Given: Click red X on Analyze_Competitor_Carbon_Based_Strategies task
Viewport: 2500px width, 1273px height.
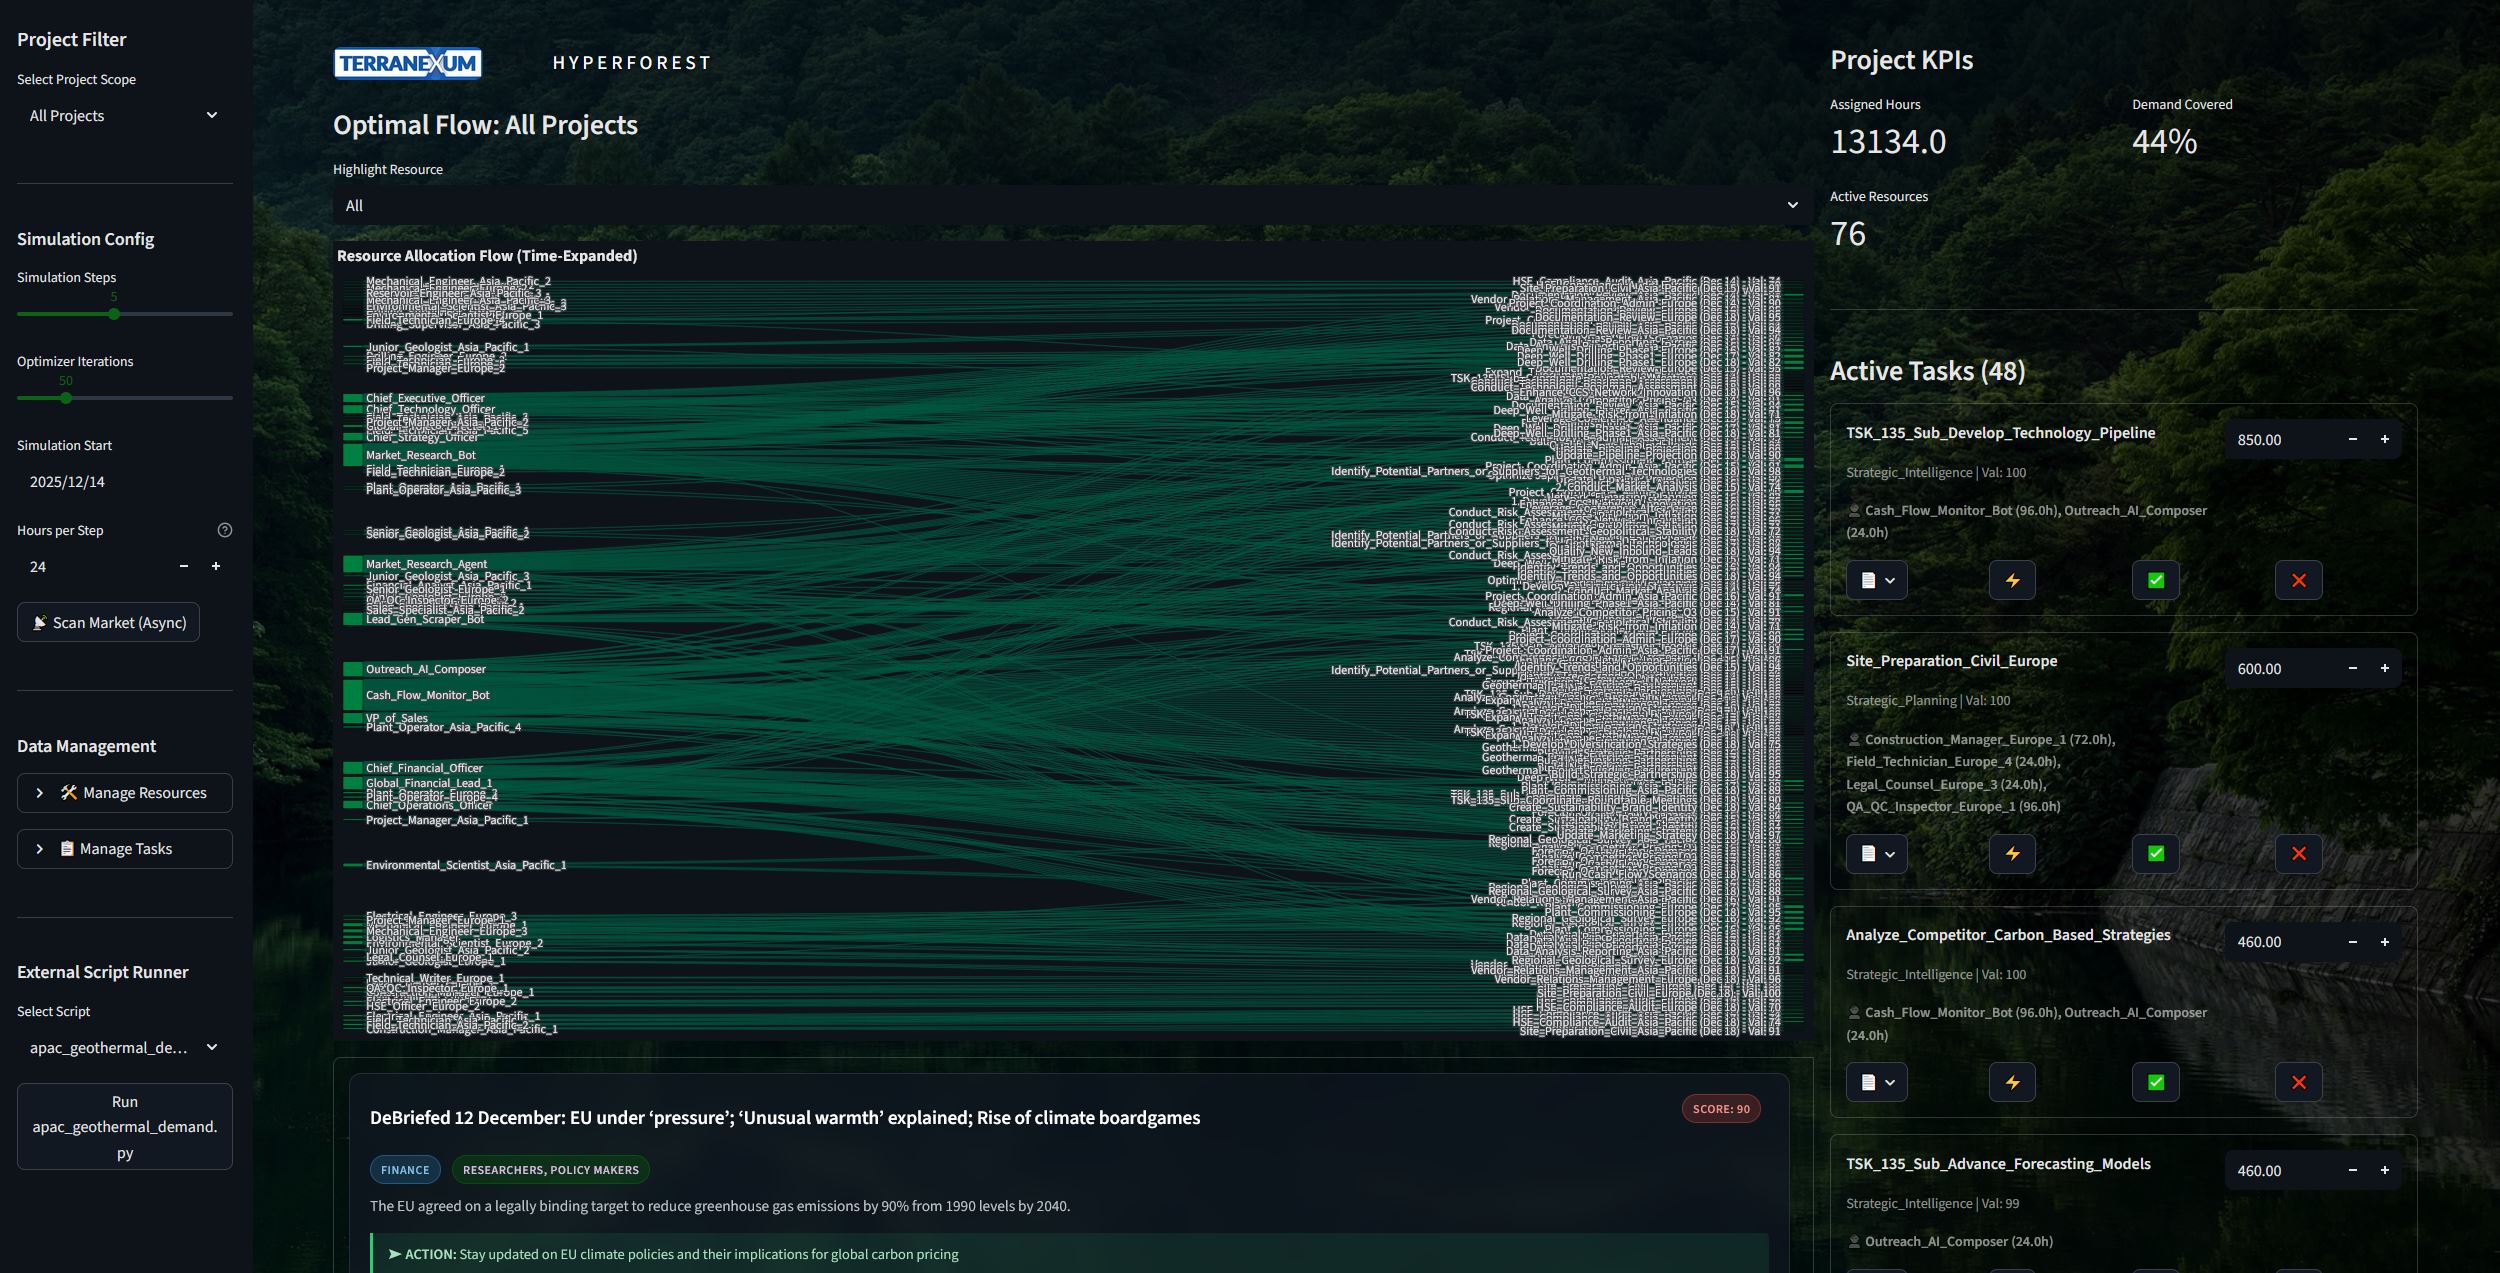Looking at the screenshot, I should (2298, 1082).
